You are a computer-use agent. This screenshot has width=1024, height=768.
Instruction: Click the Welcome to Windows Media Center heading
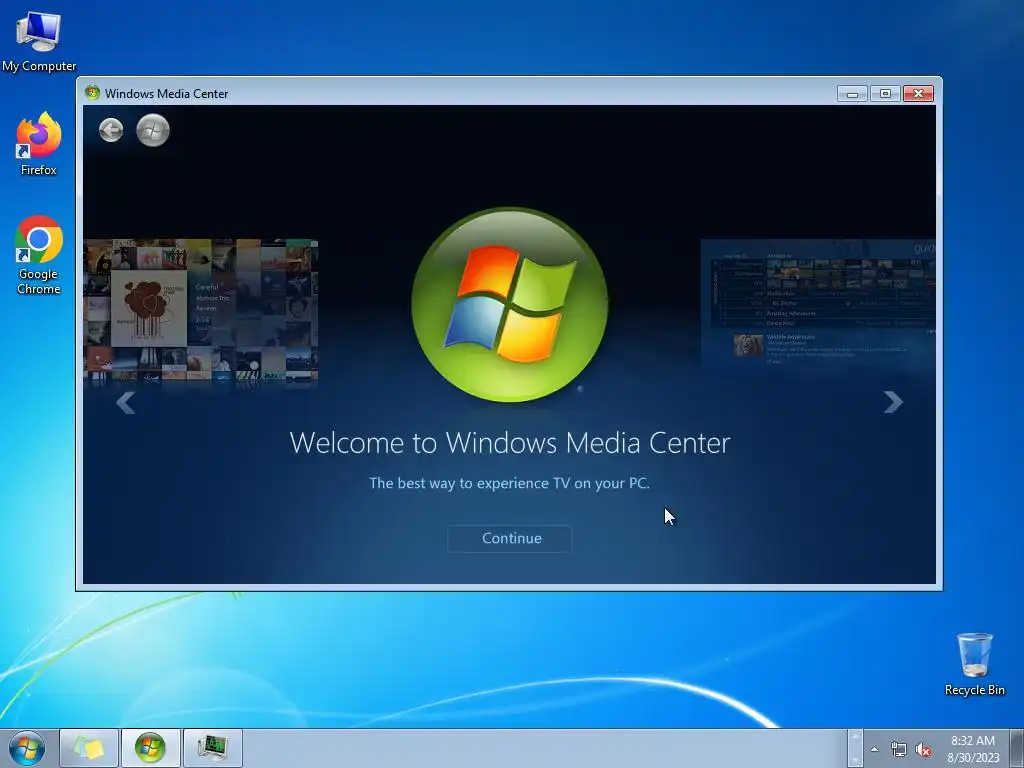point(509,443)
